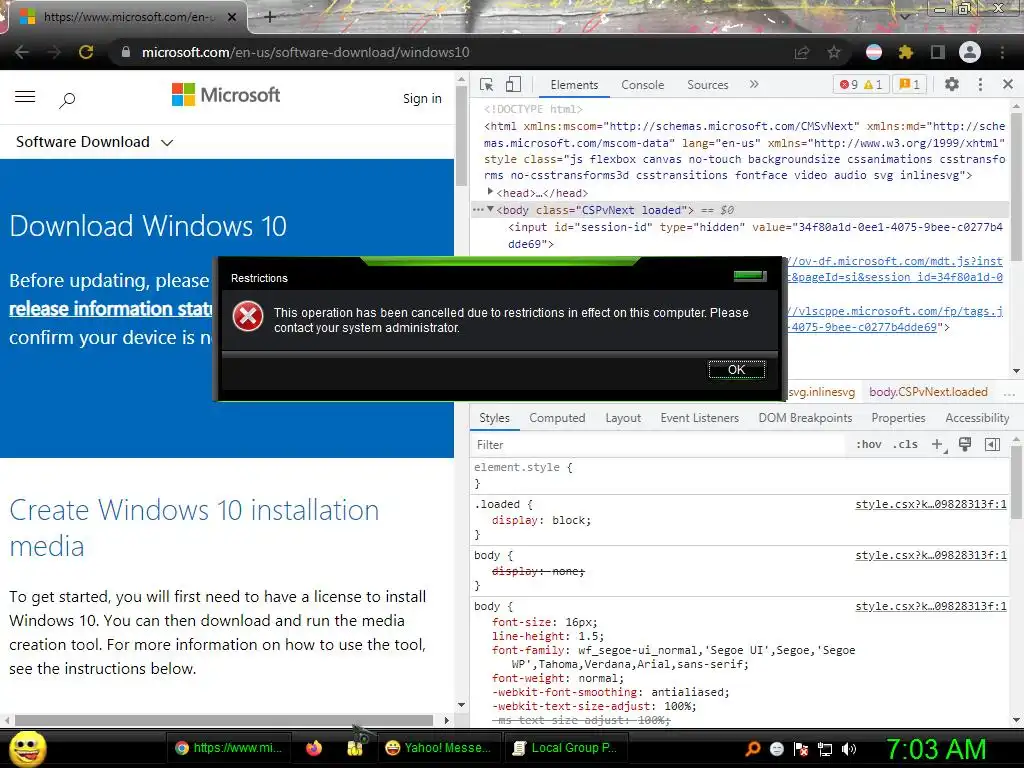
Task: Open the tab search chevron in title bar
Action: pos(905,16)
